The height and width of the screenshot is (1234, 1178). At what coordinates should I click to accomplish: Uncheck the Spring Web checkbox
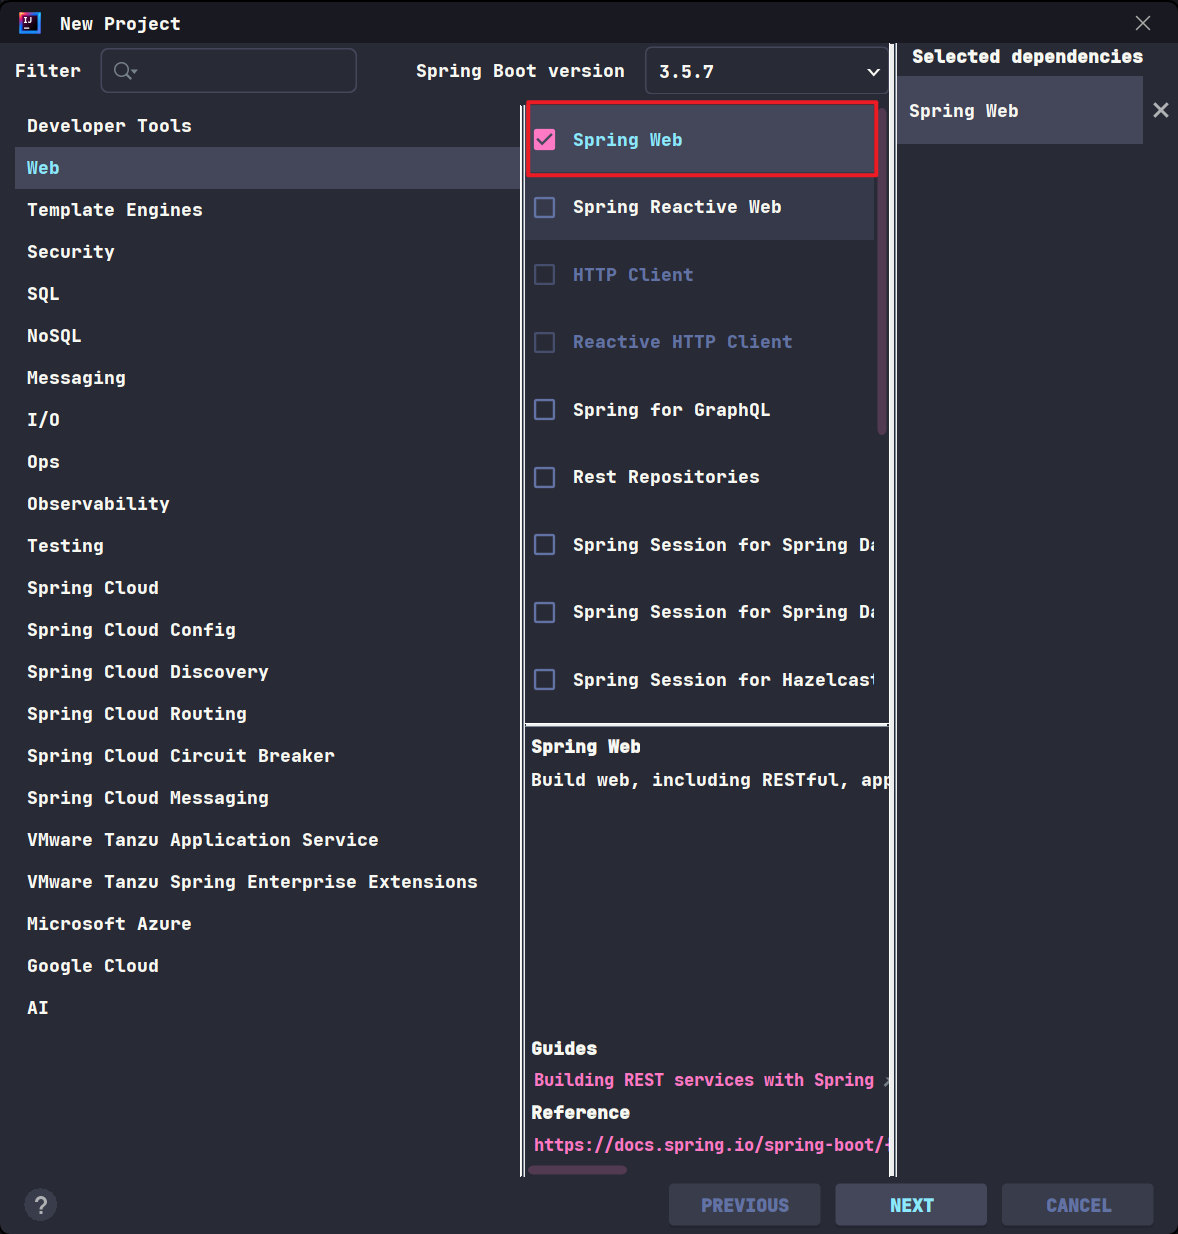(545, 140)
